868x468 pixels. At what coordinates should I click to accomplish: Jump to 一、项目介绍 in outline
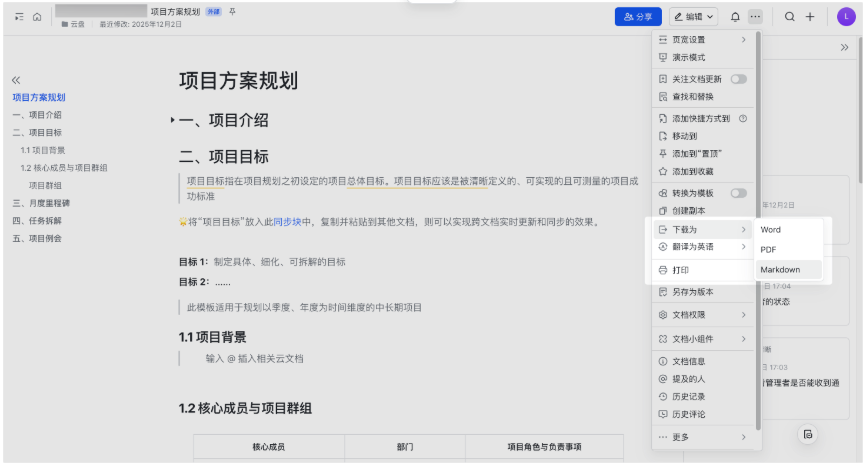point(37,115)
